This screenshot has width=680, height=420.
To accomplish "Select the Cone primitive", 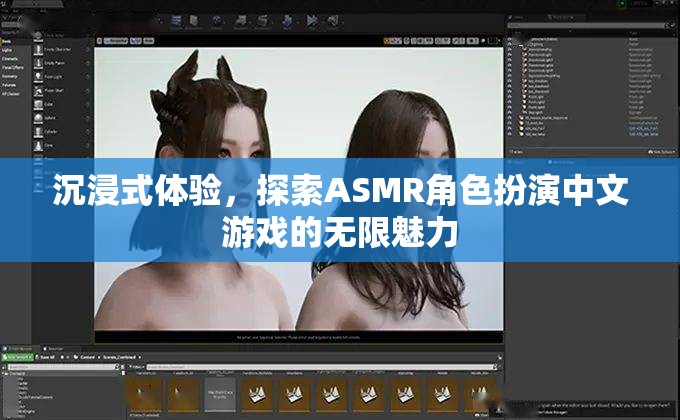I will pos(61,145).
